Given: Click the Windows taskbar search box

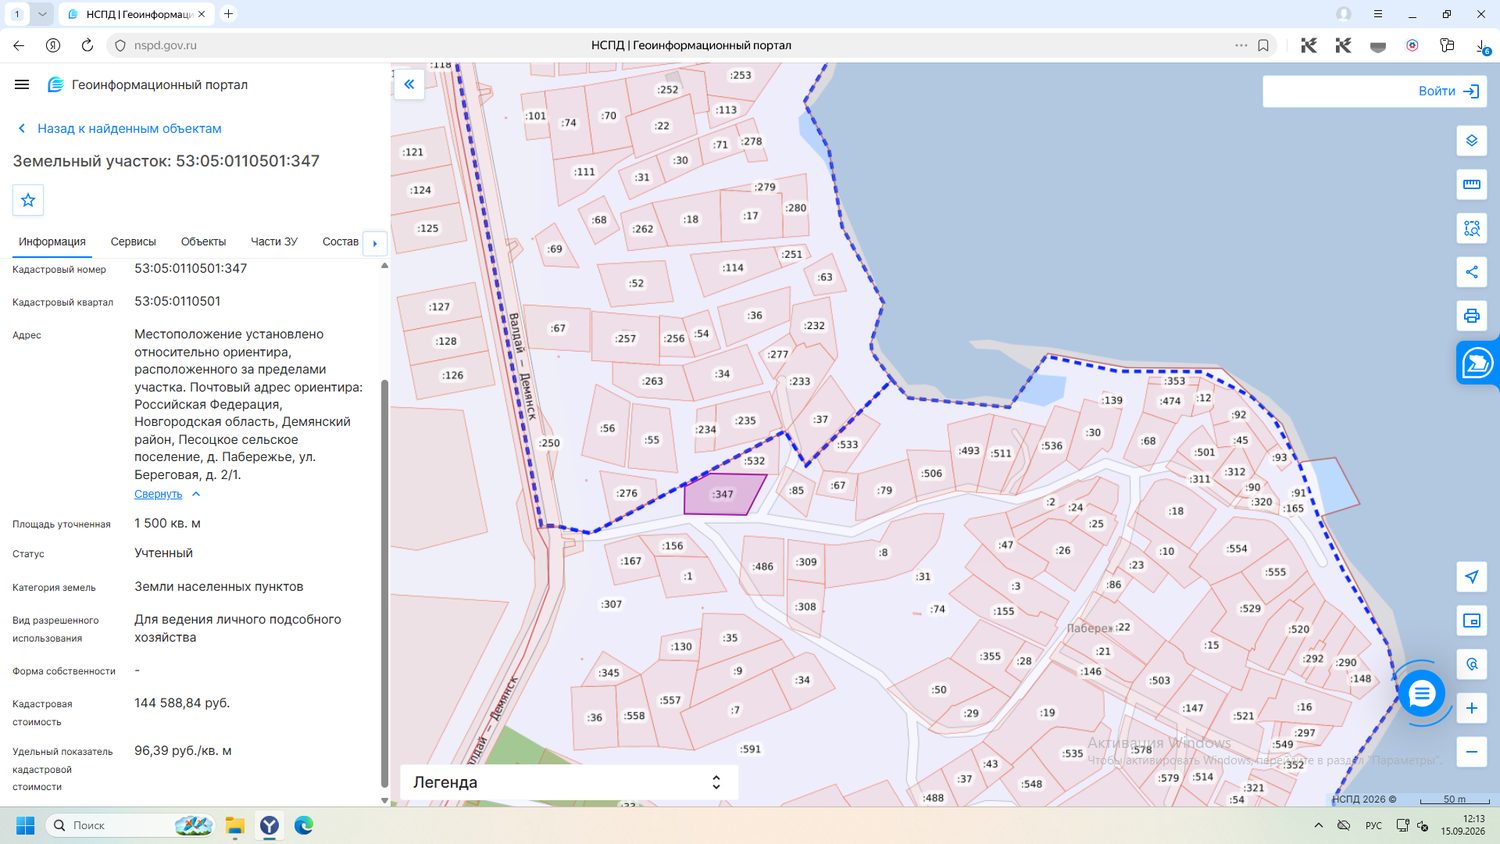Looking at the screenshot, I should [132, 825].
